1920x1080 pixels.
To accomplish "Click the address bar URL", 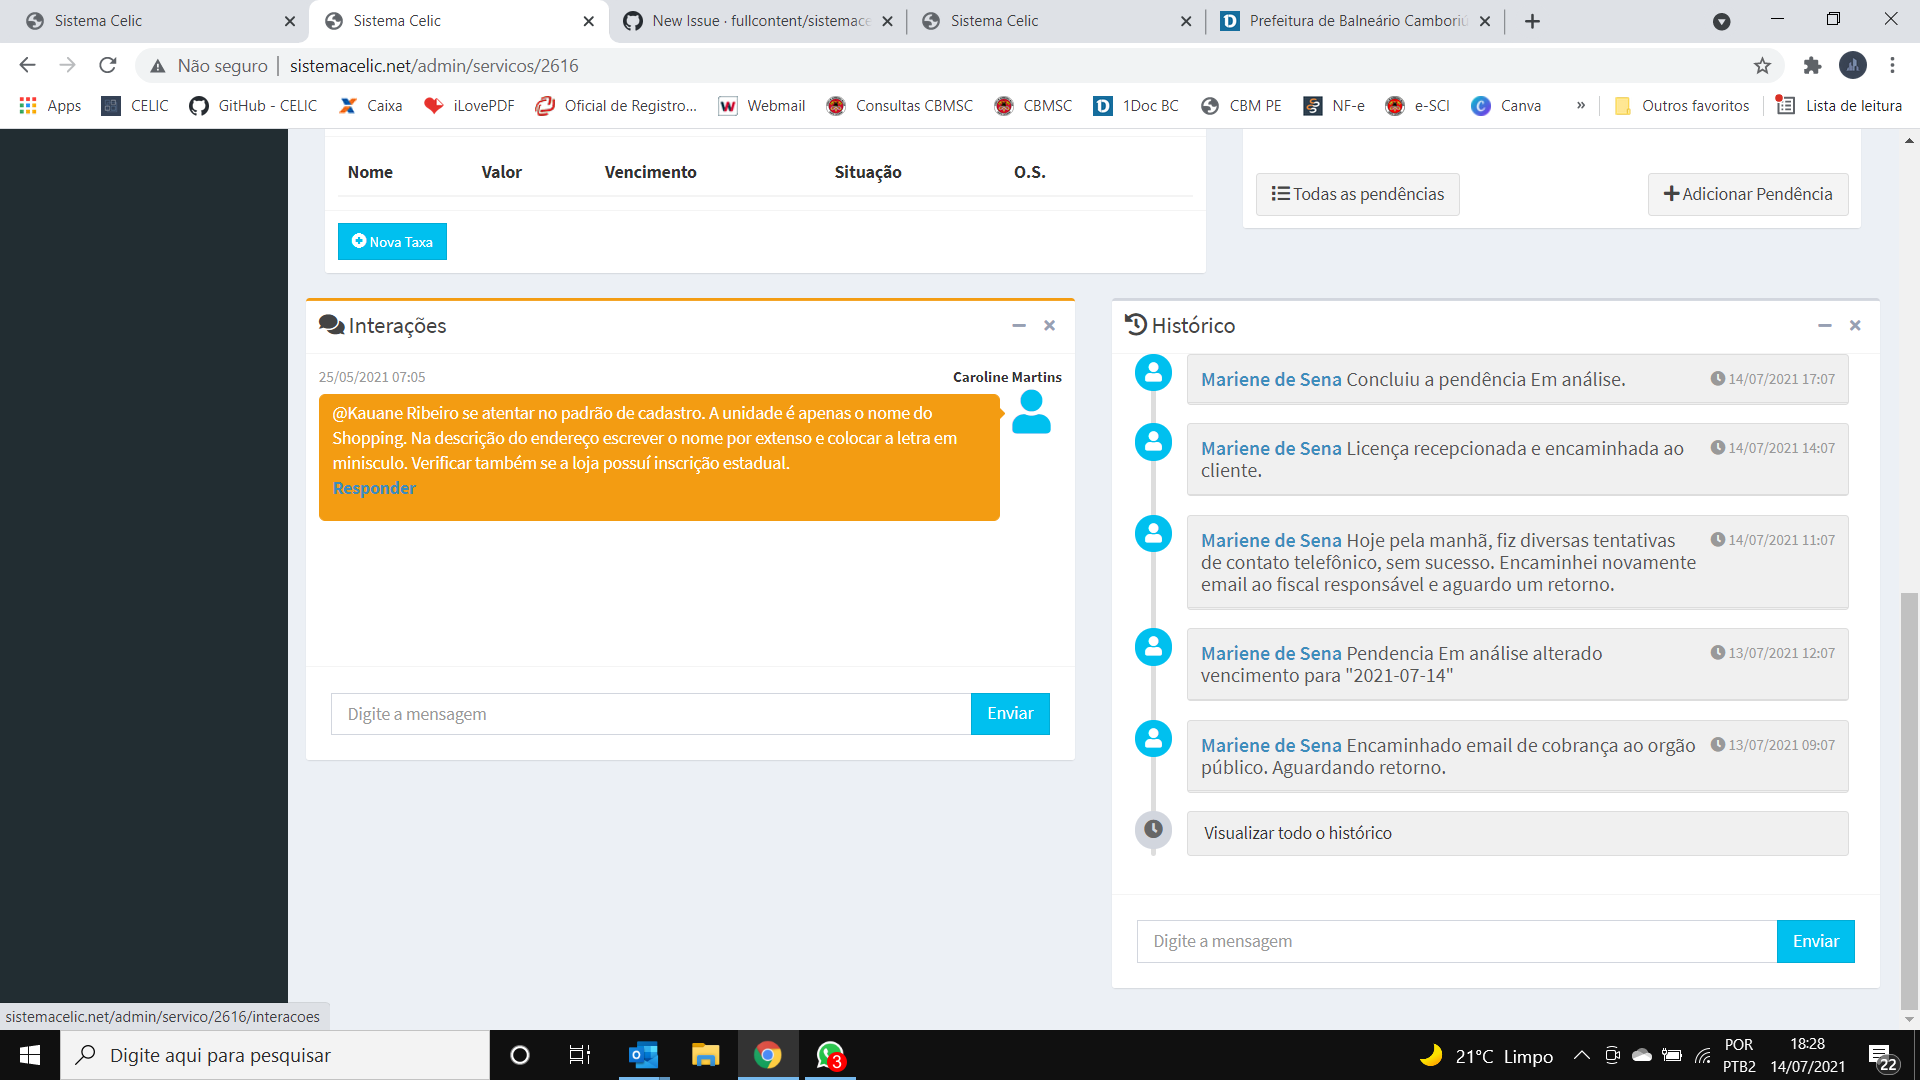I will (x=434, y=66).
